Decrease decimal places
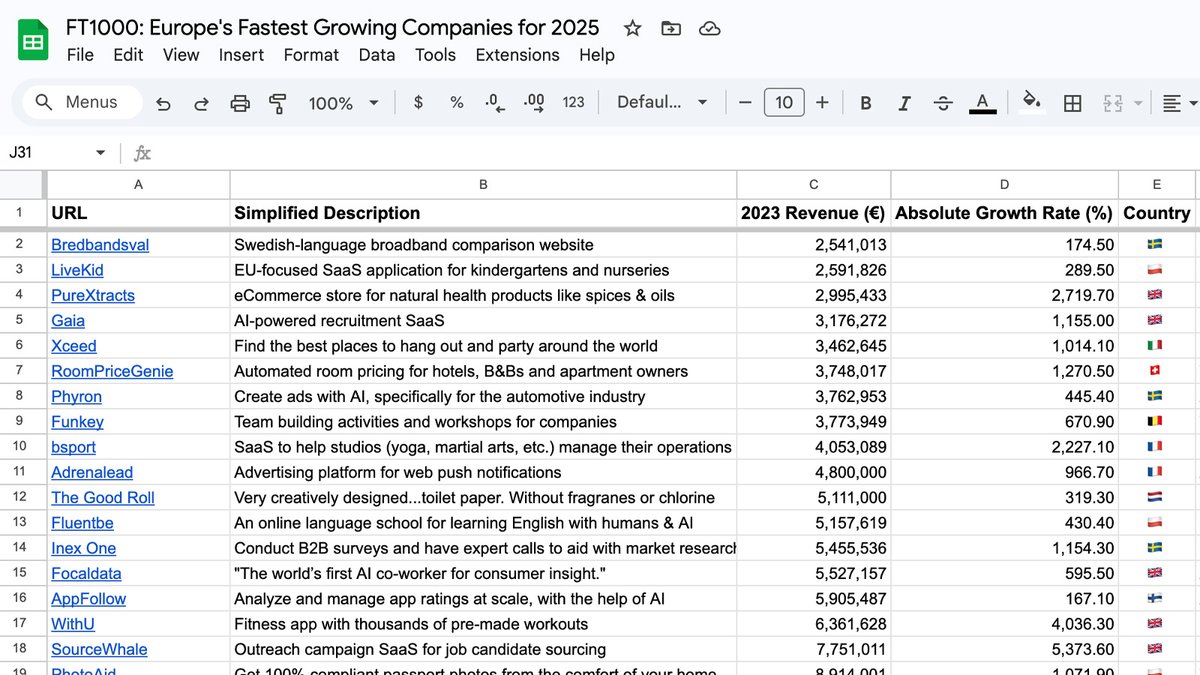The height and width of the screenshot is (675, 1200). 491,102
